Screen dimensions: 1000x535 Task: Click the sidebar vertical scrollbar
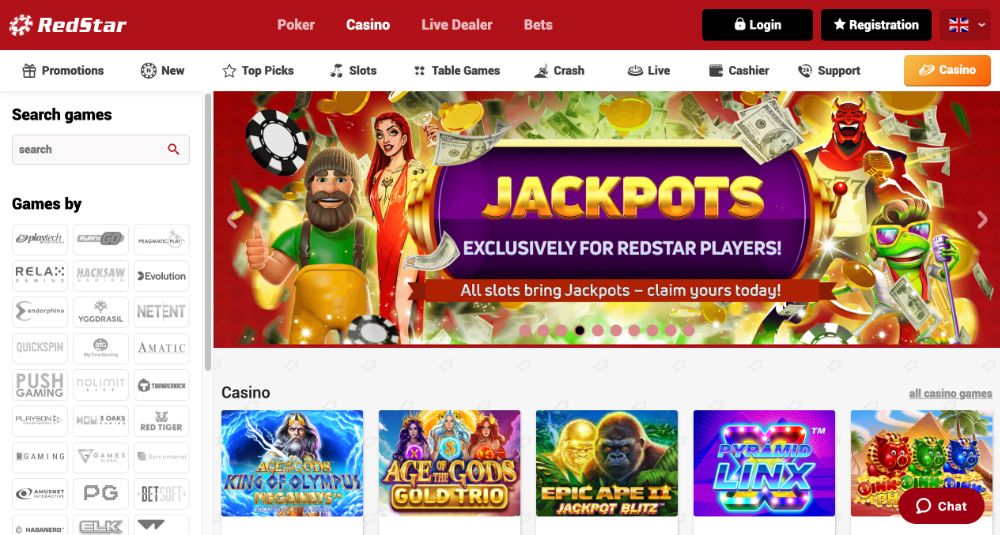click(x=207, y=233)
